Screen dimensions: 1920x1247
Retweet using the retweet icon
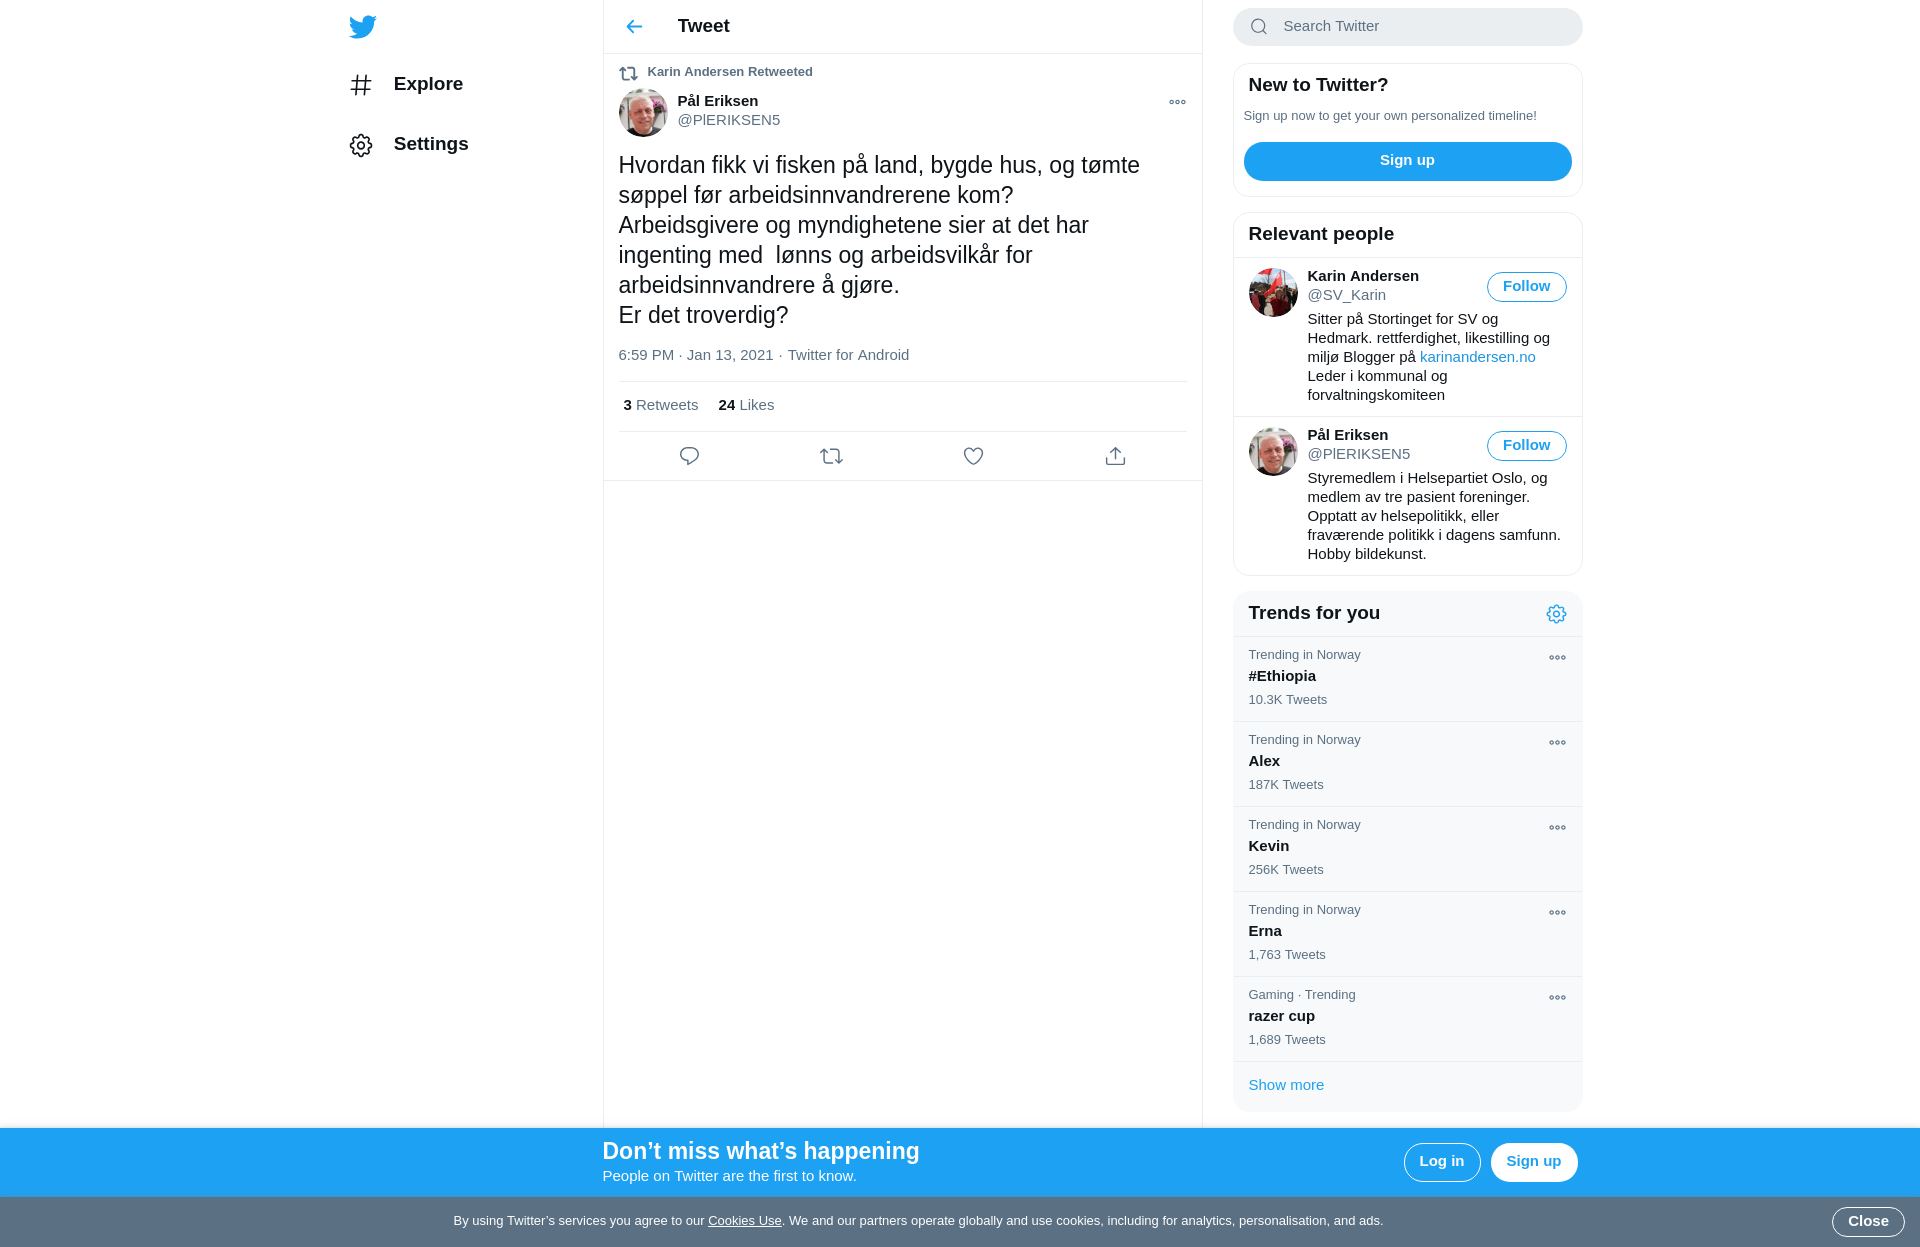[831, 456]
